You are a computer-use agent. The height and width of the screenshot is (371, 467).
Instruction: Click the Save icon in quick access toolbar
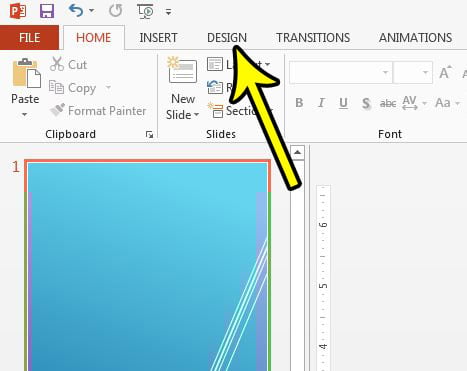pos(47,11)
